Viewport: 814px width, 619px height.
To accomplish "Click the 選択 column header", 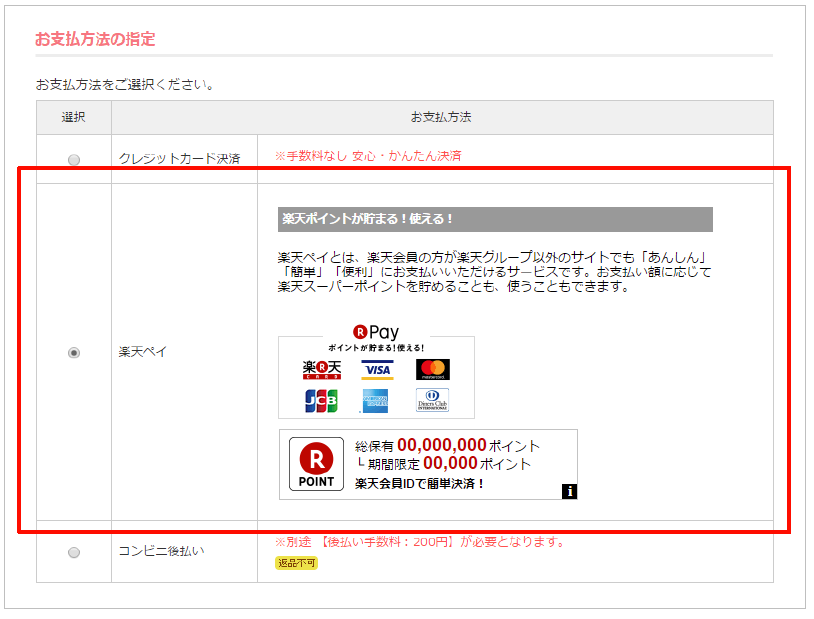I will click(x=73, y=117).
